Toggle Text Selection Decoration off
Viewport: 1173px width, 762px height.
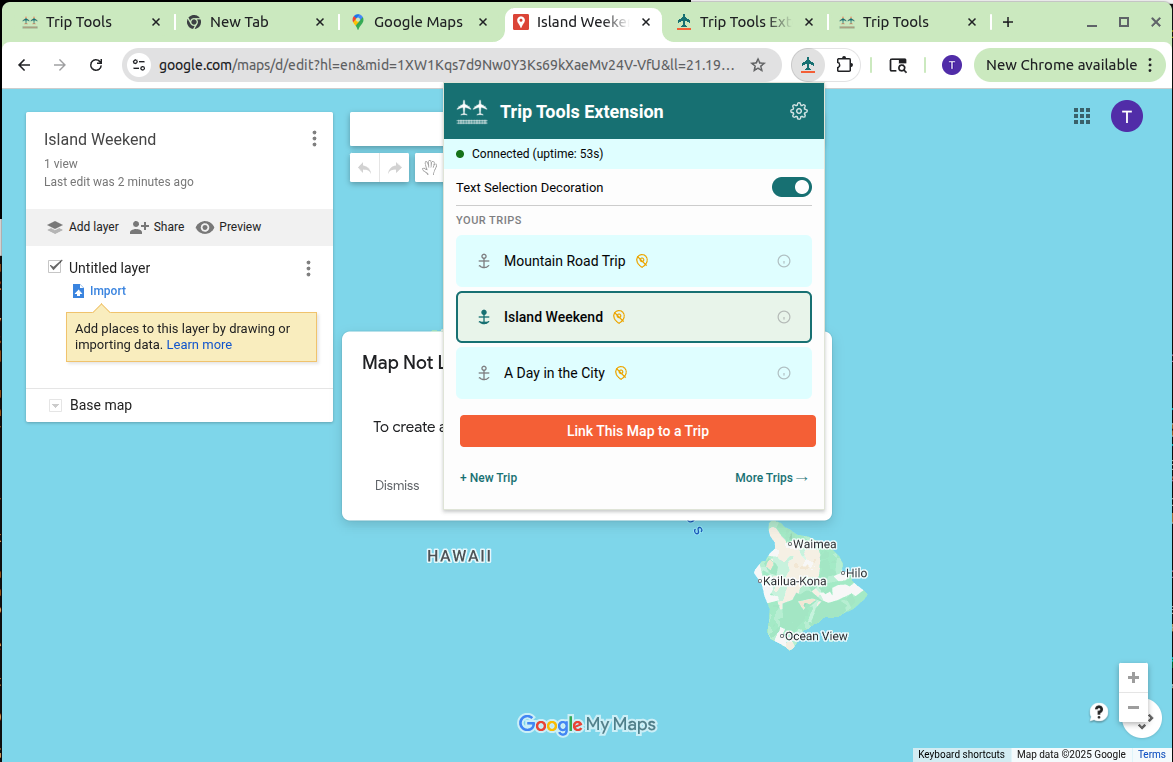coord(791,187)
